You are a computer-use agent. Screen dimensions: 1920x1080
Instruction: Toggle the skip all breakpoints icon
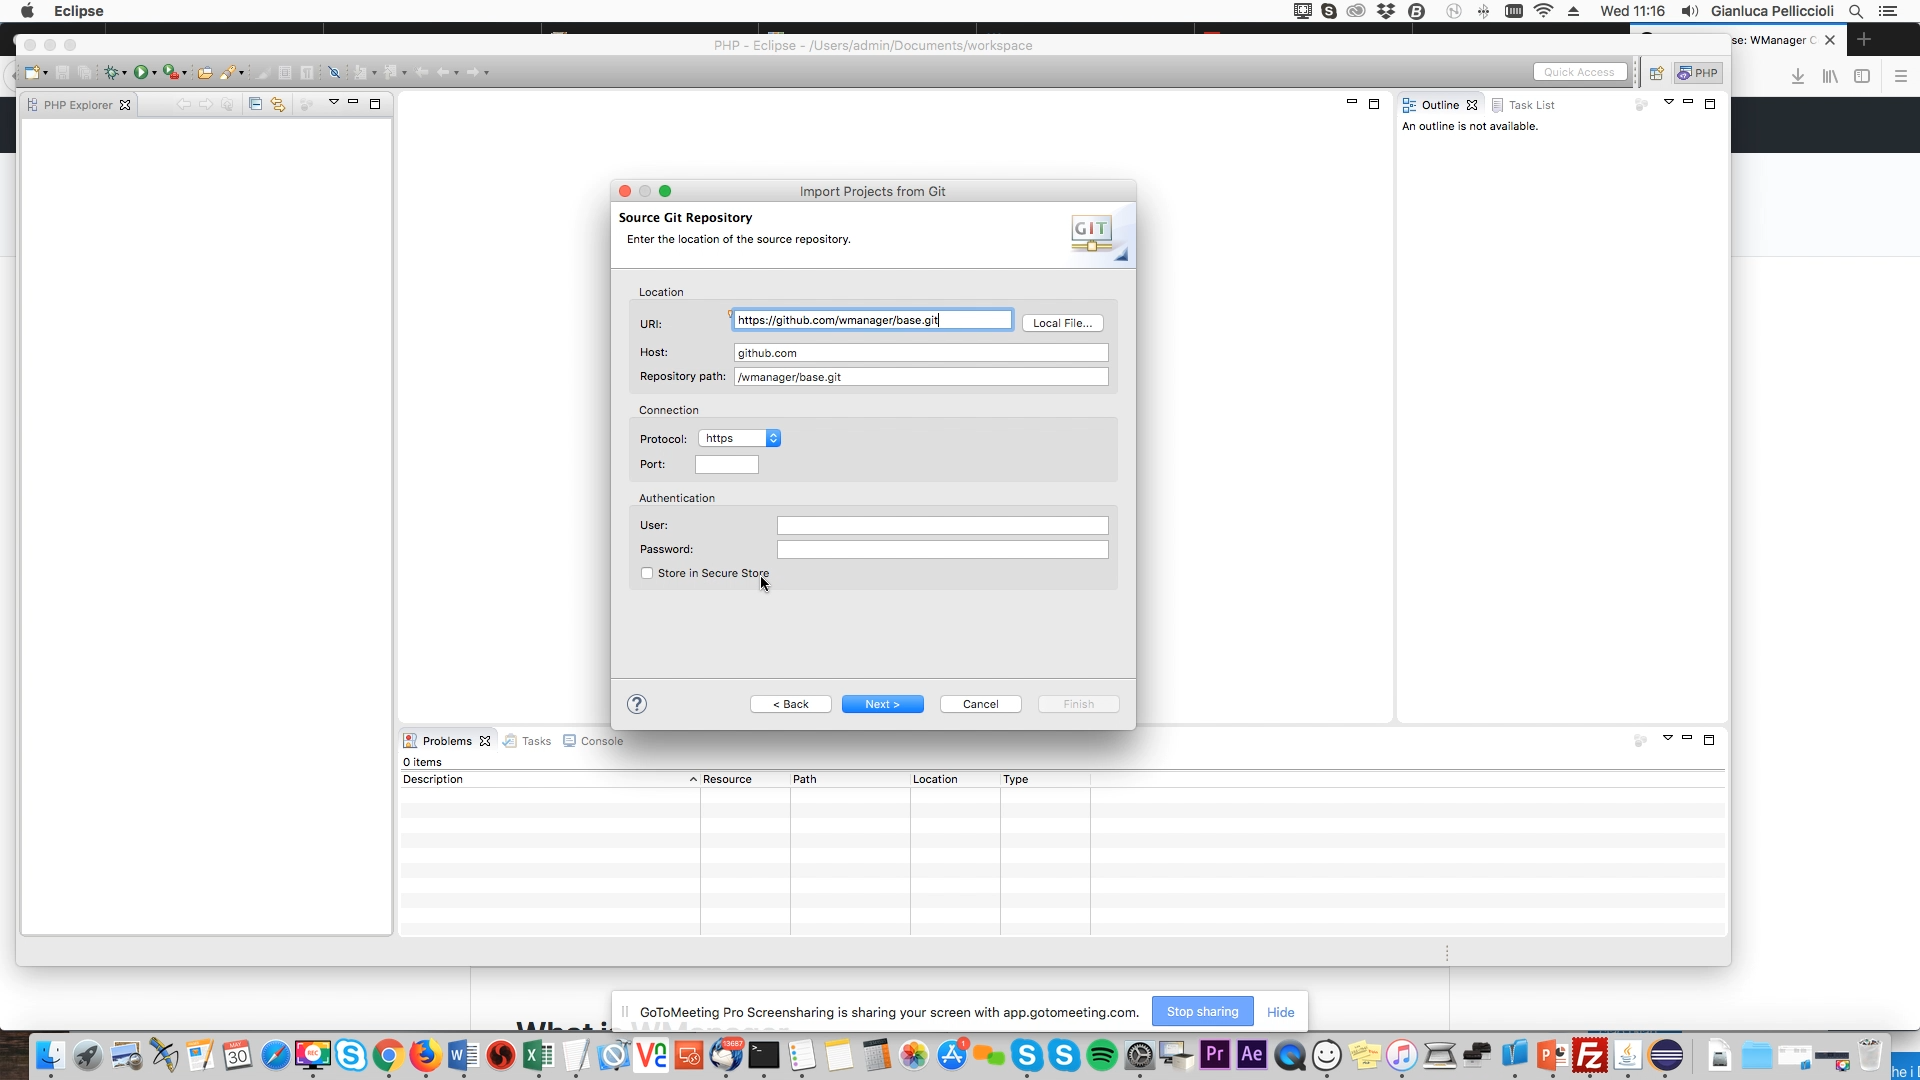coord(335,72)
